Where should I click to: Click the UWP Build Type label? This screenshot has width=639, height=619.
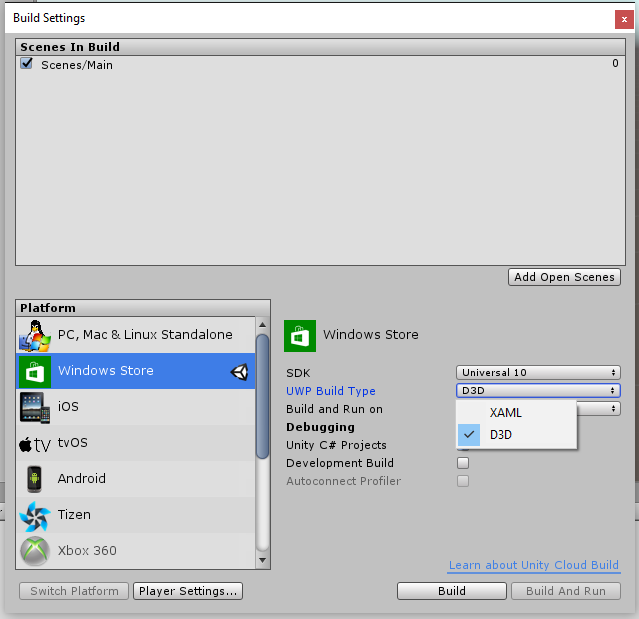[x=331, y=391]
